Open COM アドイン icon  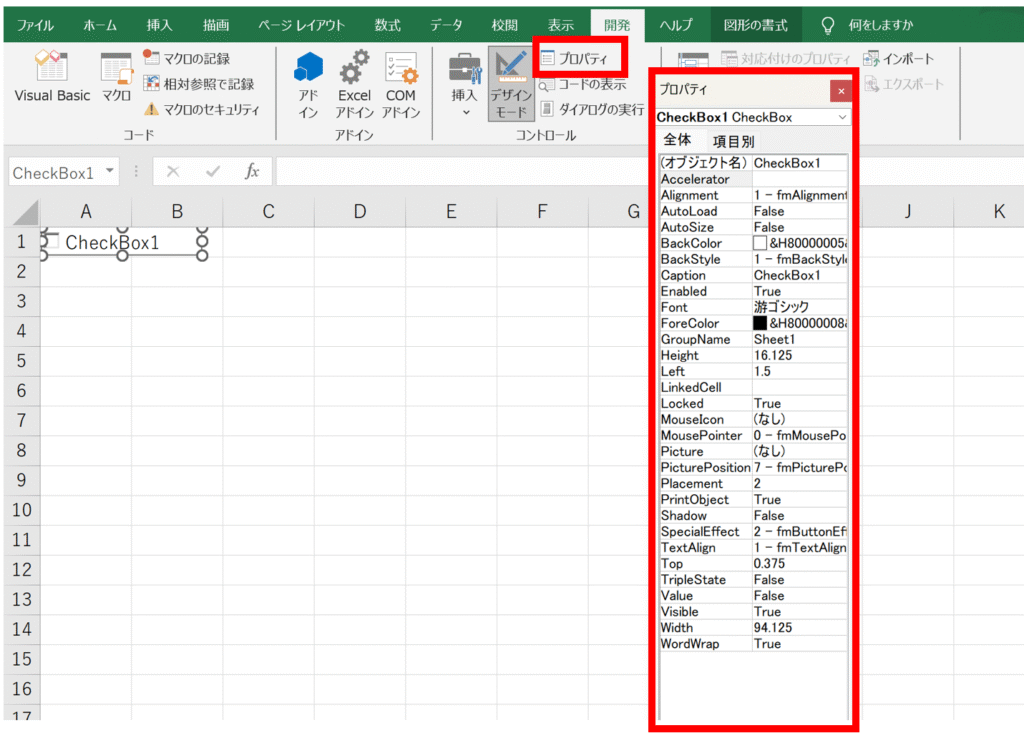click(x=400, y=84)
